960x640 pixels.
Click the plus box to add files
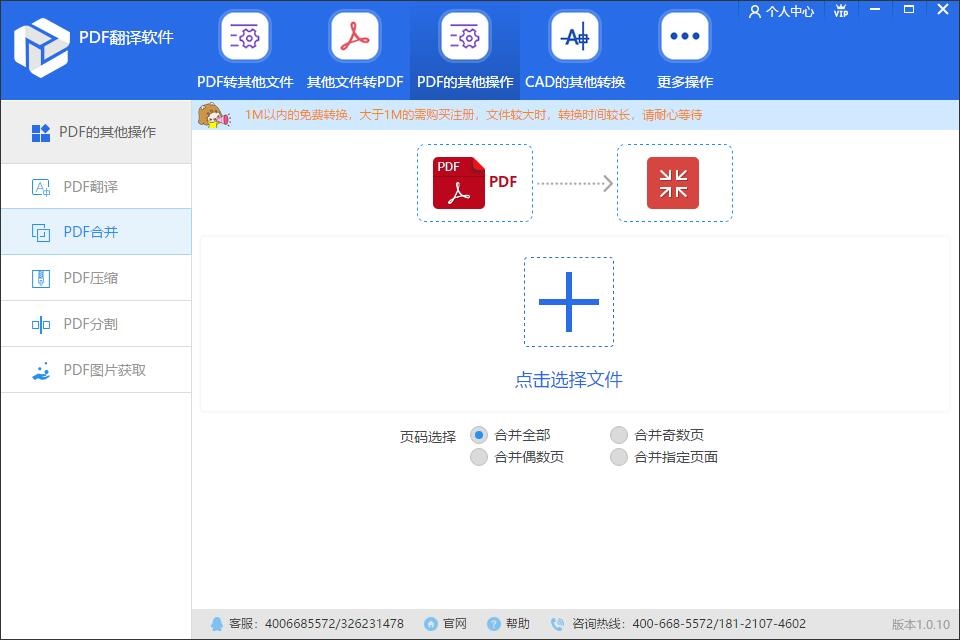568,302
